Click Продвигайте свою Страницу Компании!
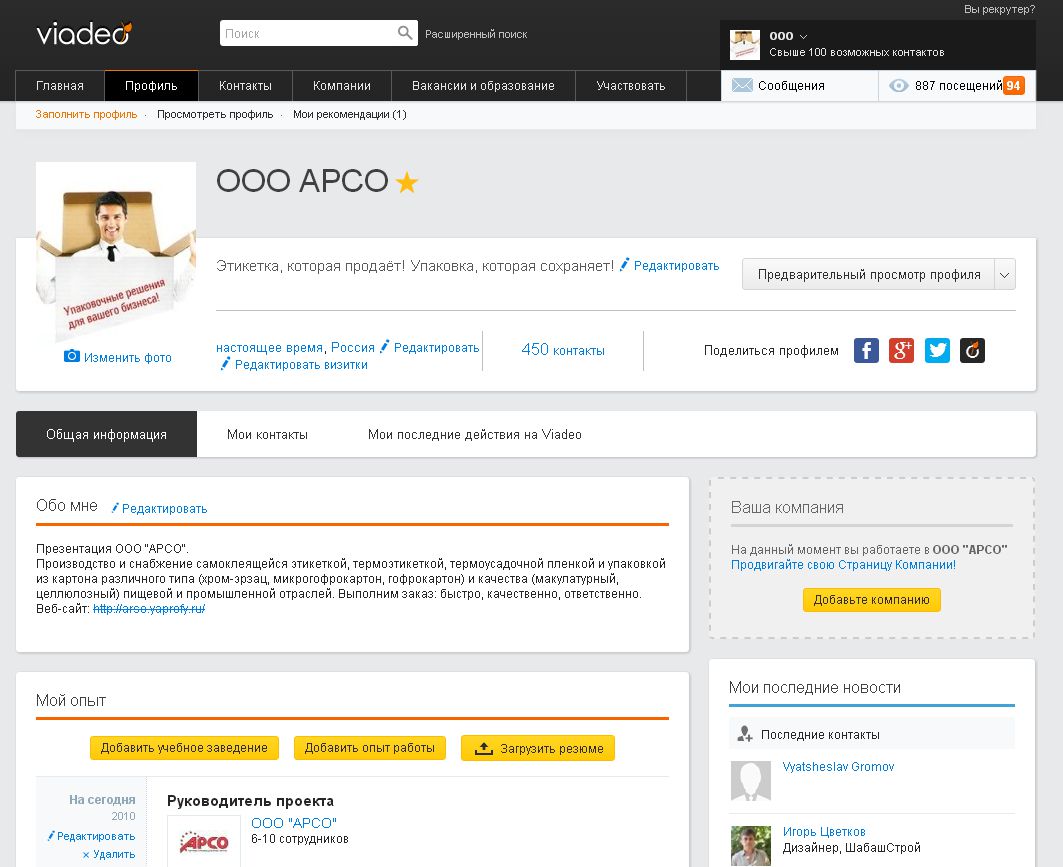This screenshot has width=1063, height=867. point(843,565)
